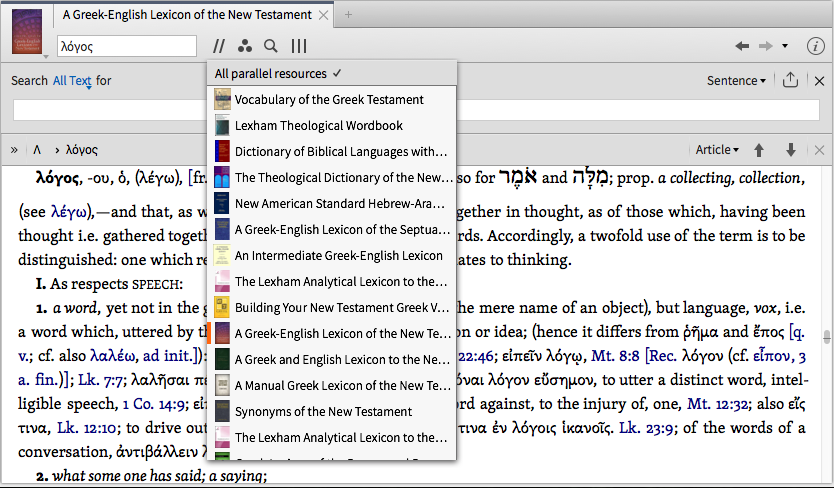This screenshot has height=488, width=834.
Task: Close the locator bar
Action: 820,150
